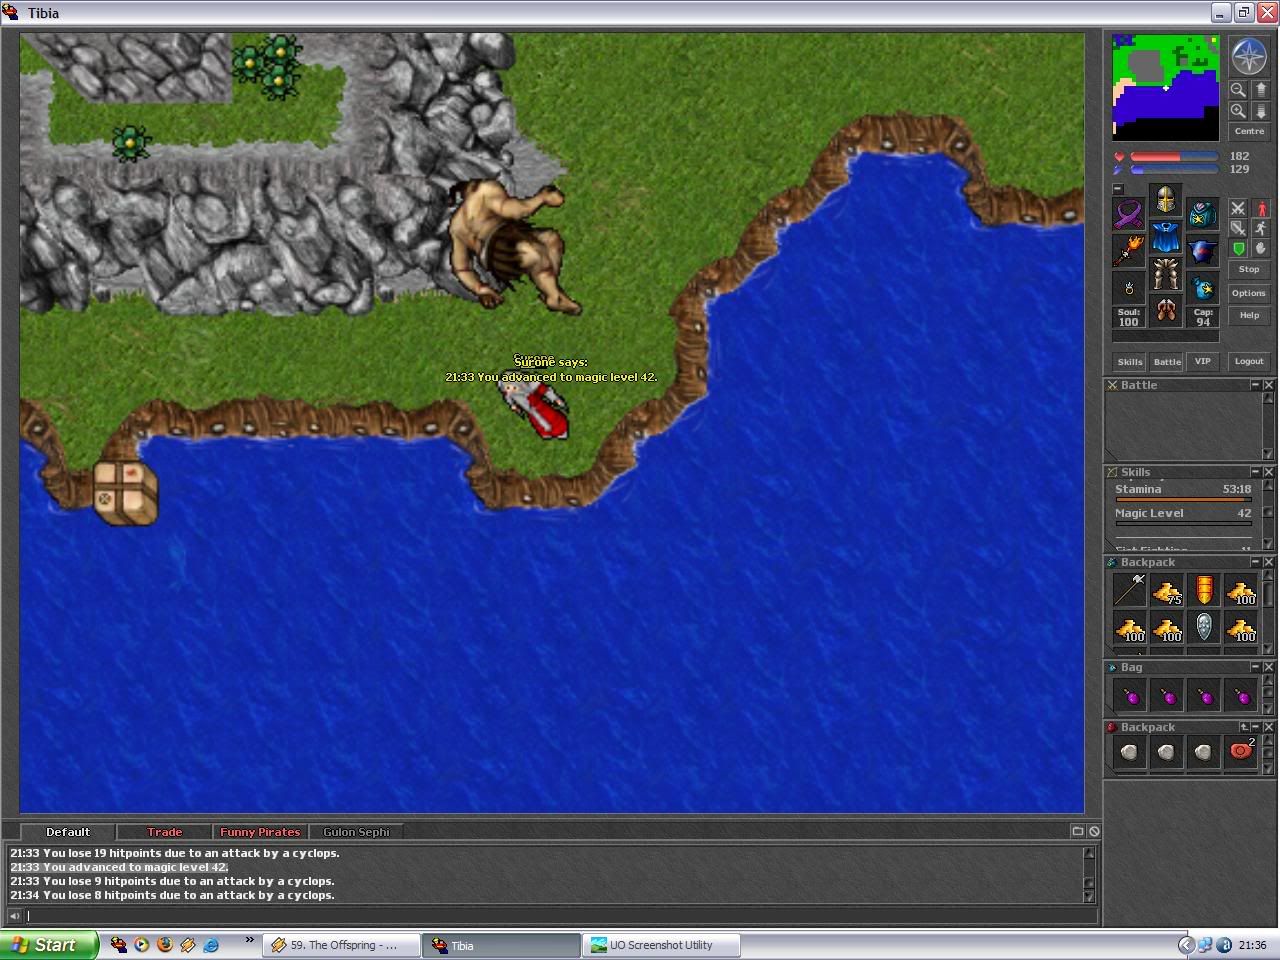This screenshot has height=960, width=1280.
Task: Select stand while fighting mode
Action: 1260,208
